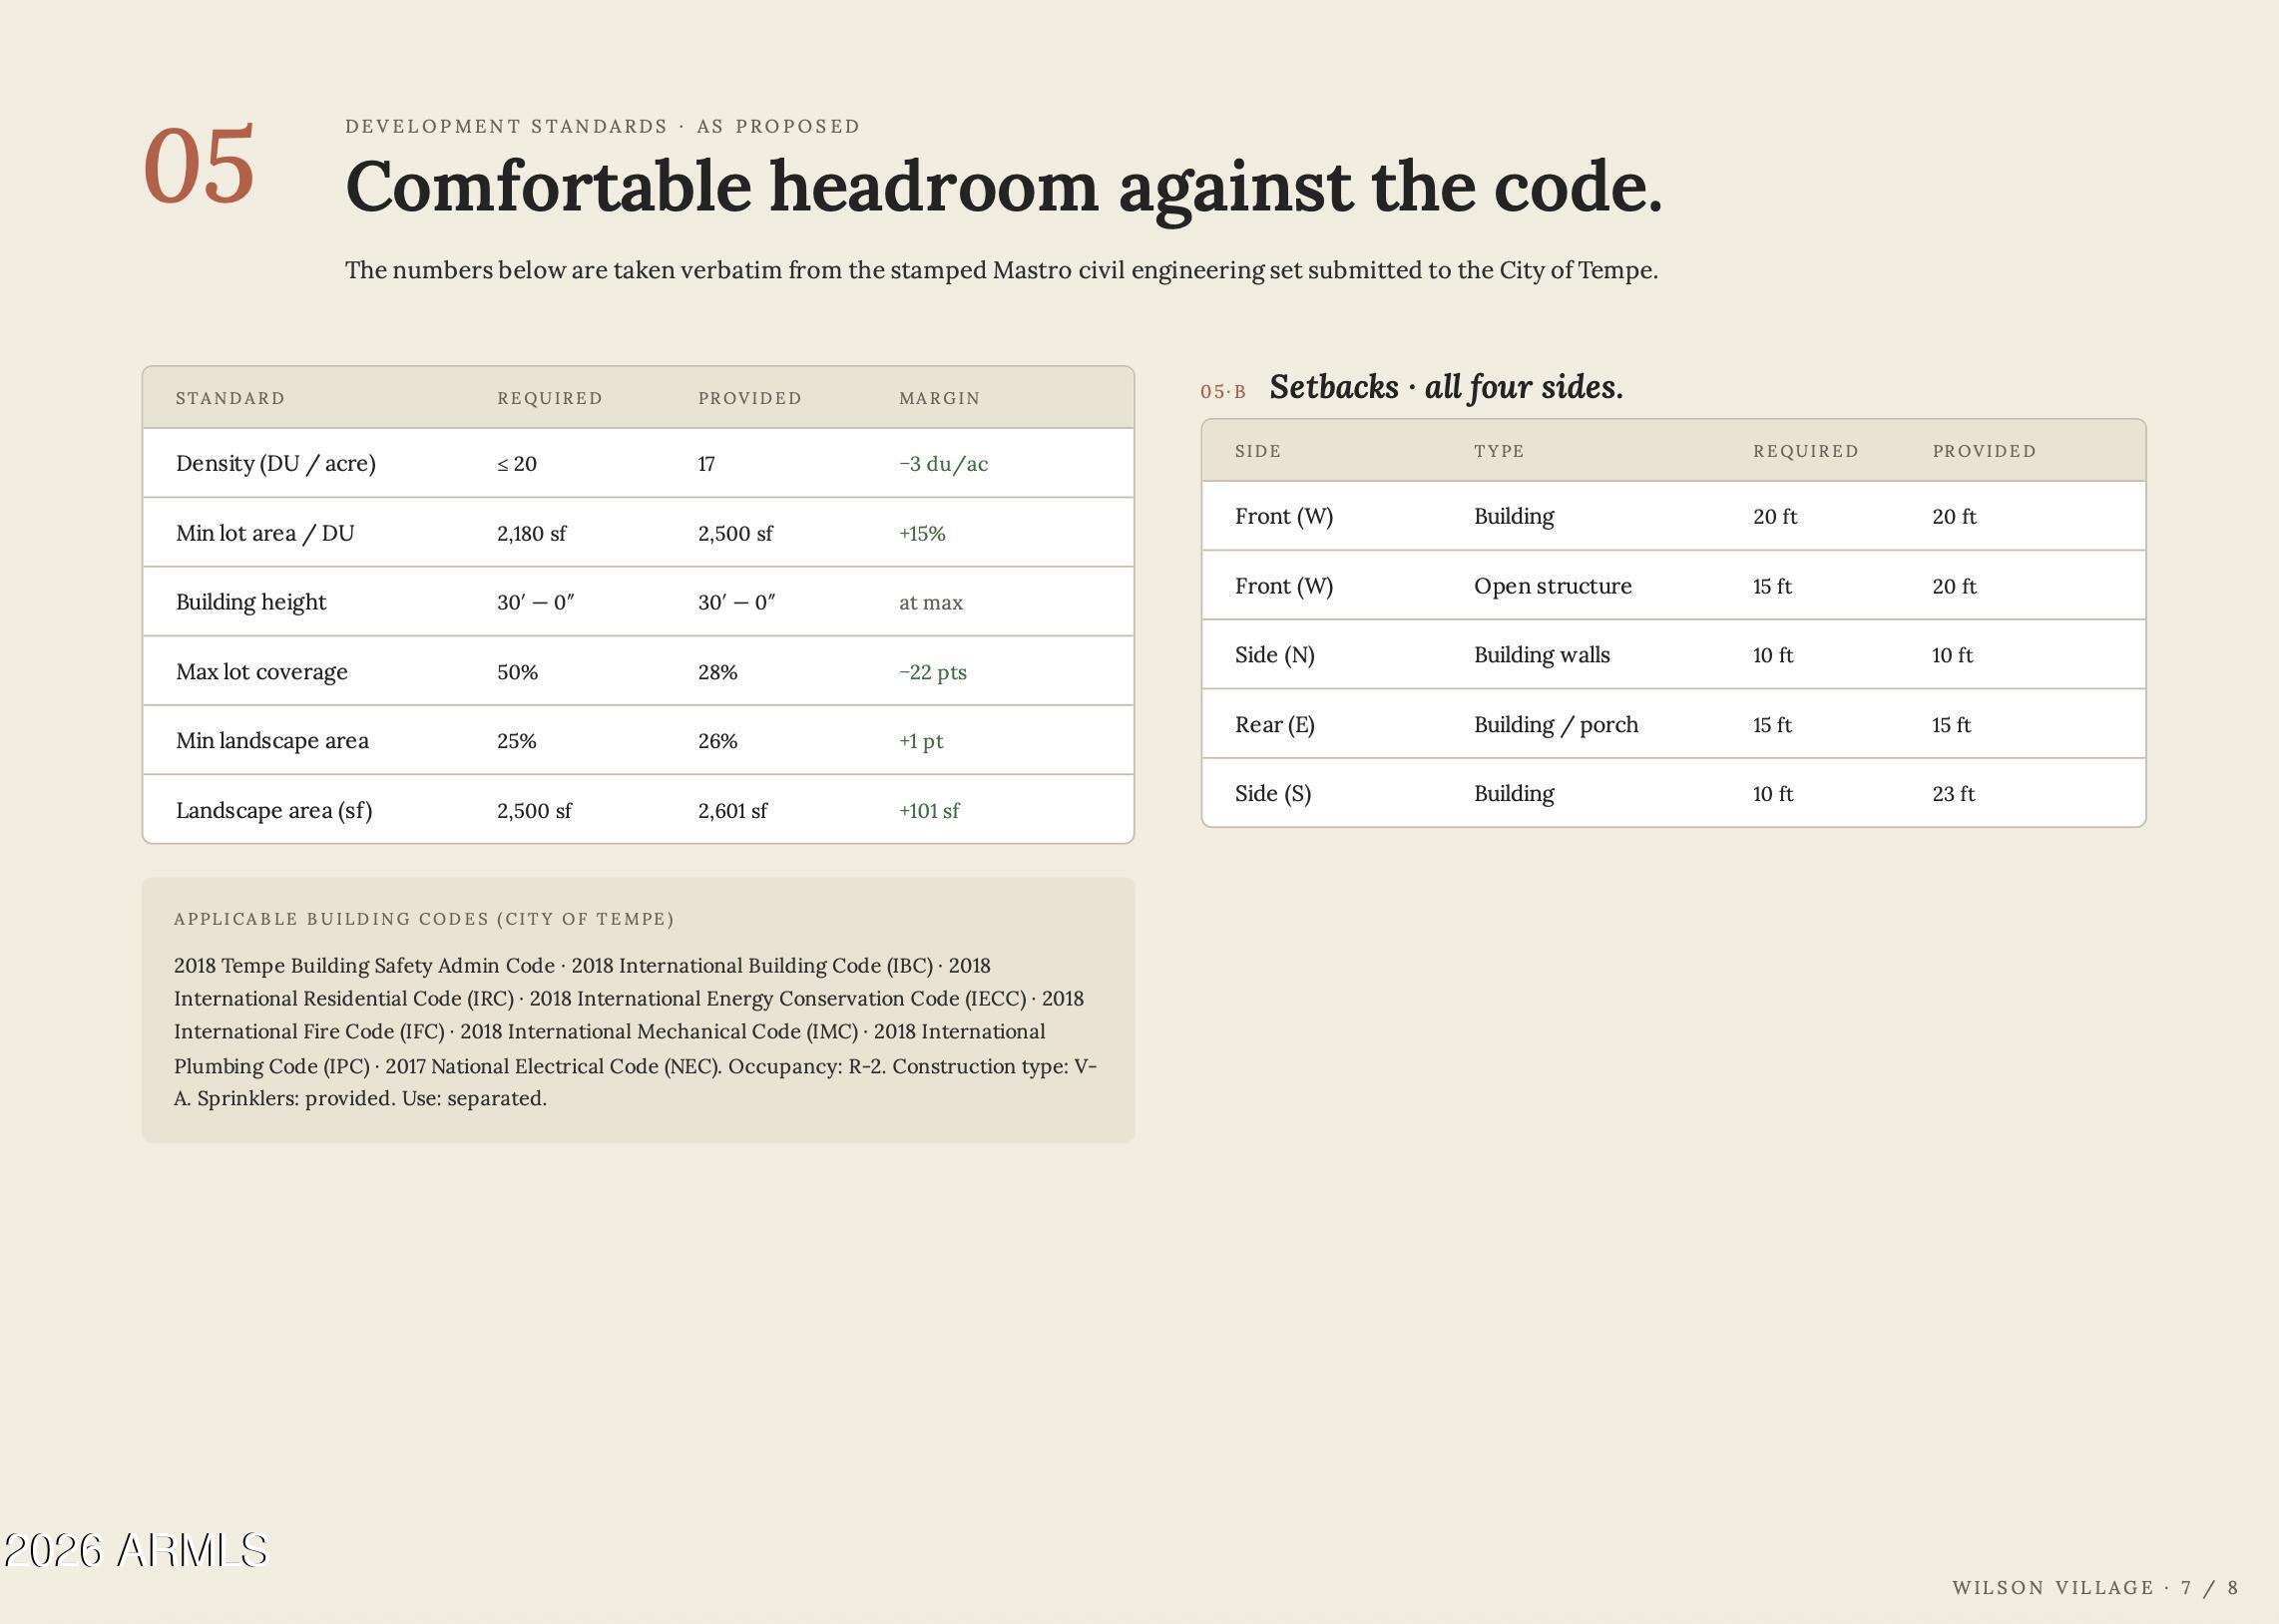Image resolution: width=2279 pixels, height=1624 pixels.
Task: Click the Side (N) Building walls row
Action: [1673, 655]
